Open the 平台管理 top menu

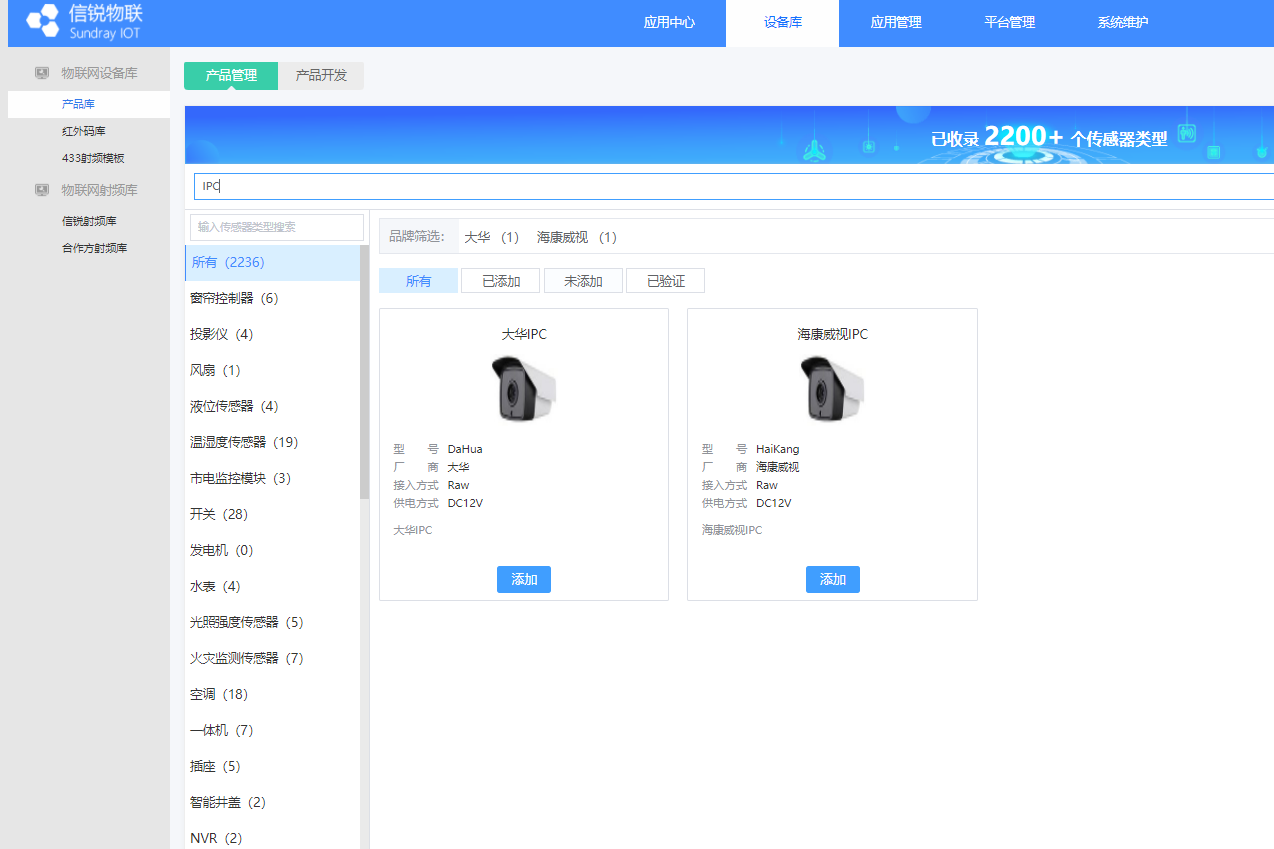pyautogui.click(x=1010, y=23)
